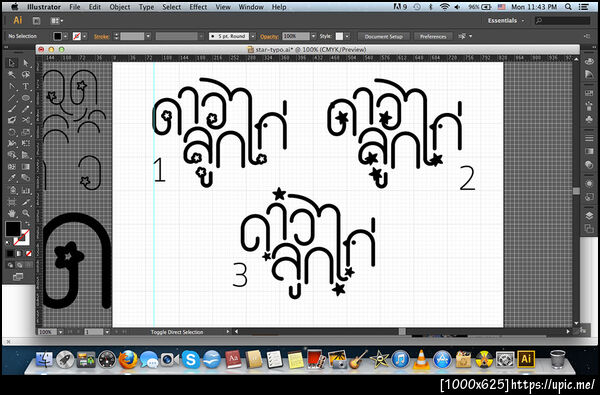Screen dimensions: 600x395
Task: Select the Hand tool
Action: click(12, 213)
